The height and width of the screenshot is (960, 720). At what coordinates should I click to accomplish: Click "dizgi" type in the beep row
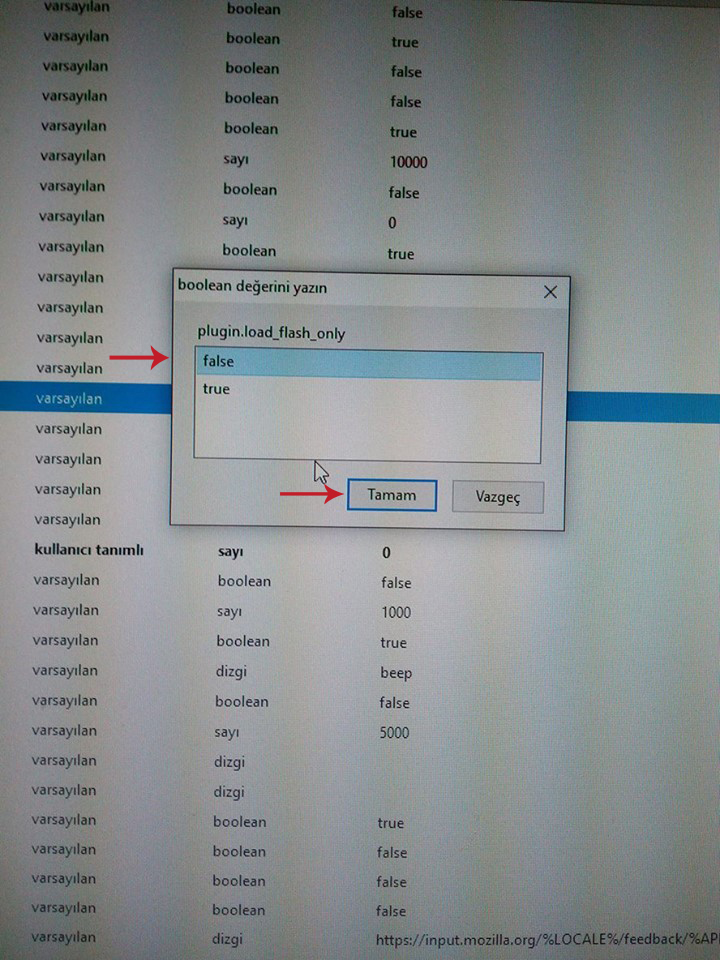click(x=231, y=672)
